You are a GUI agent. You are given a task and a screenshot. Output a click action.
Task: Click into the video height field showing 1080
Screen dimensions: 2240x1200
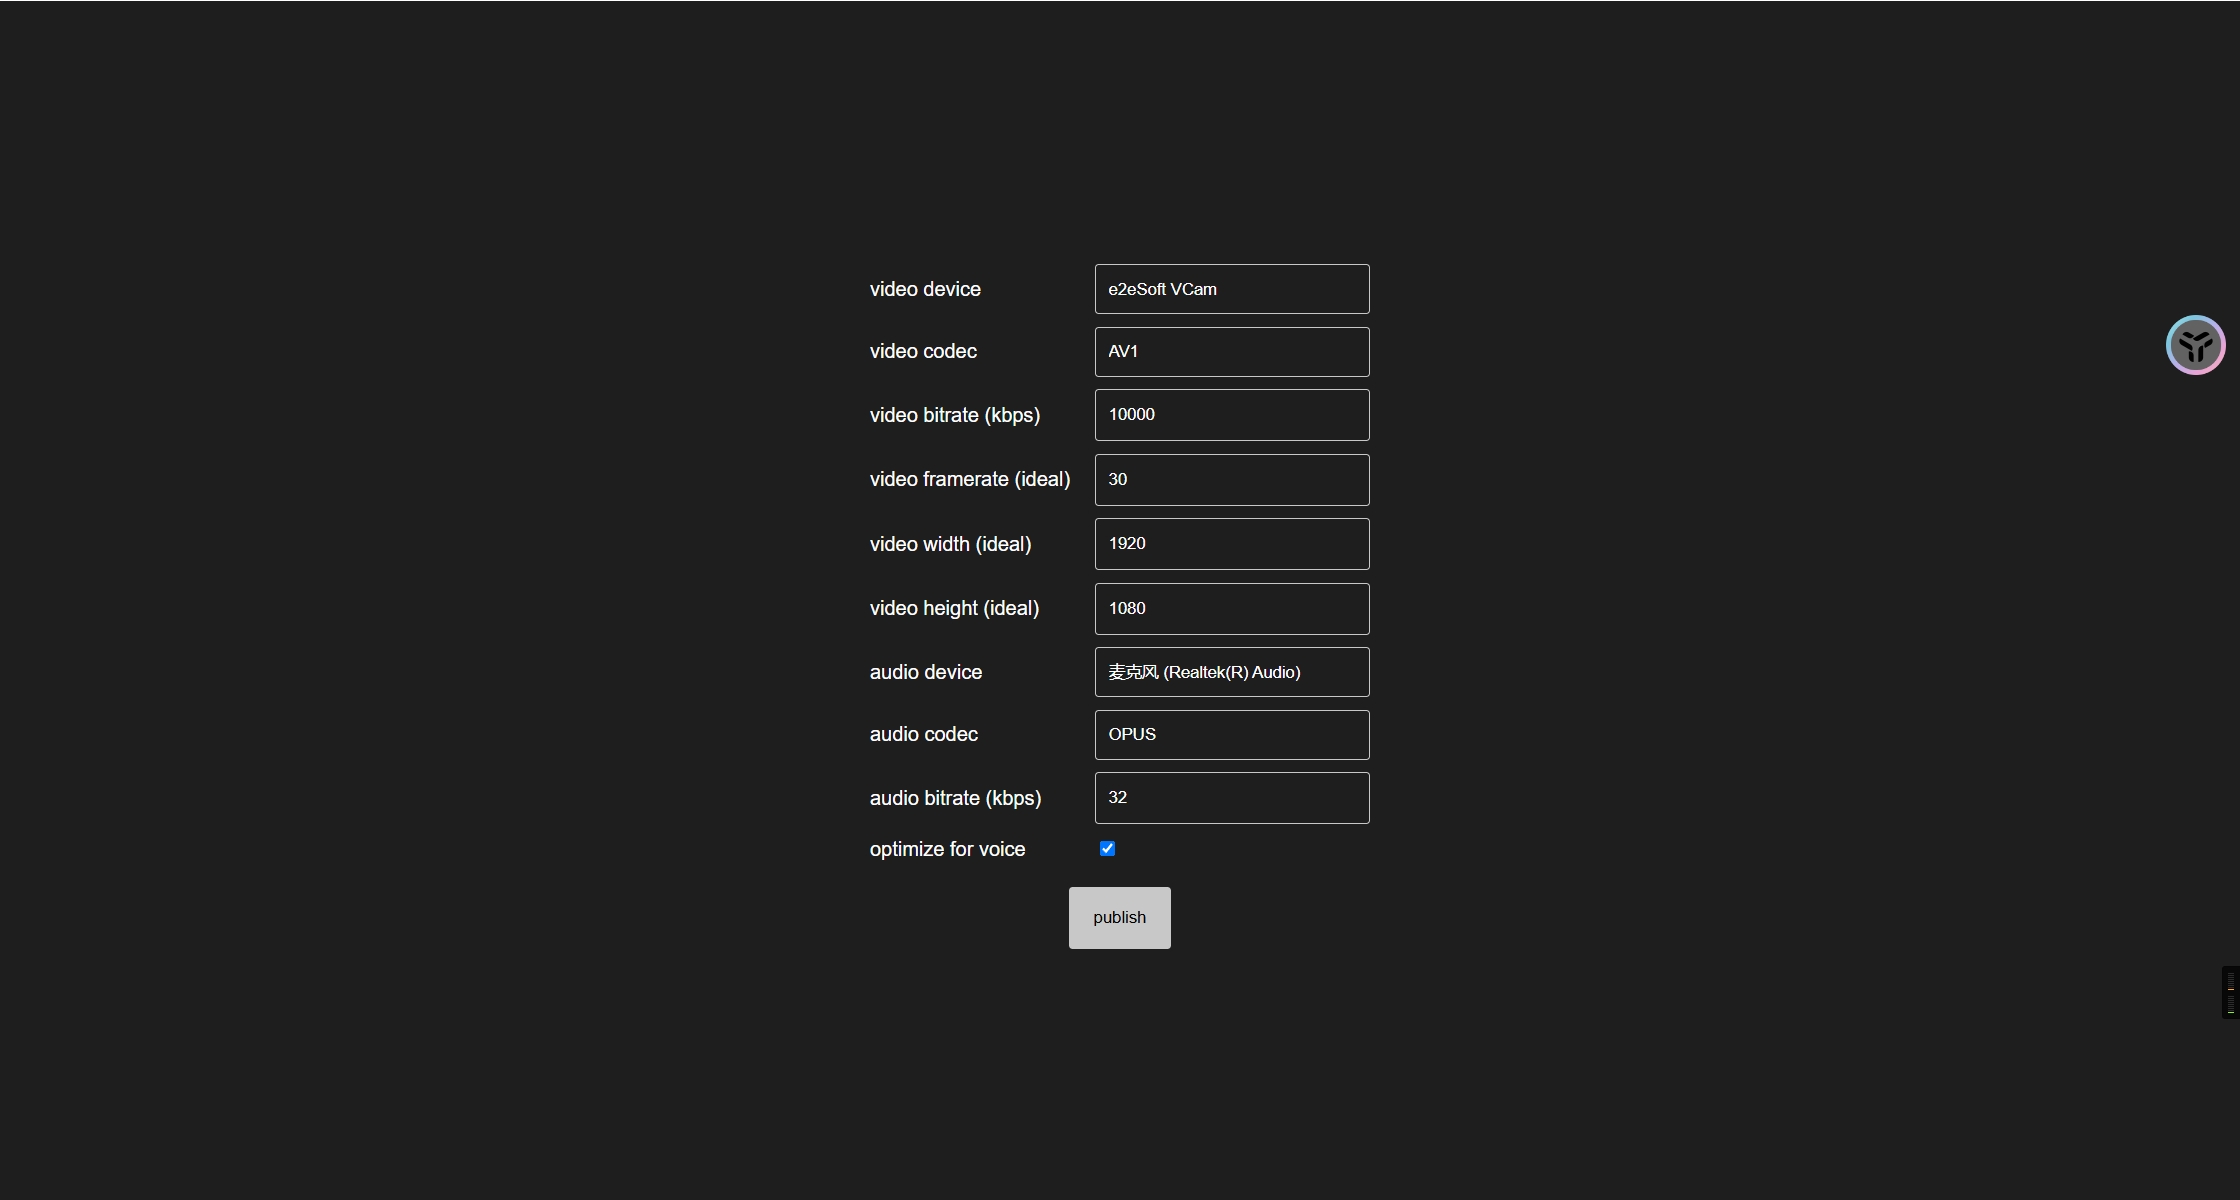point(1232,609)
